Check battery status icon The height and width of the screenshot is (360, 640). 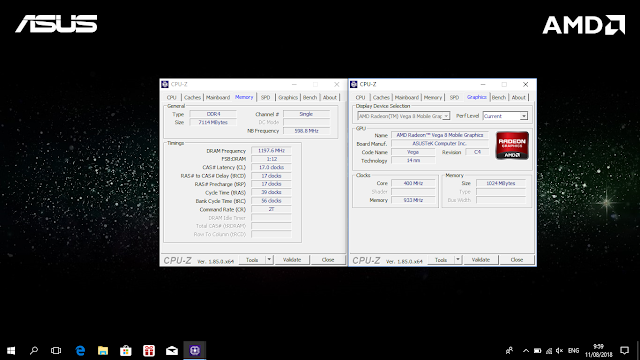point(538,350)
